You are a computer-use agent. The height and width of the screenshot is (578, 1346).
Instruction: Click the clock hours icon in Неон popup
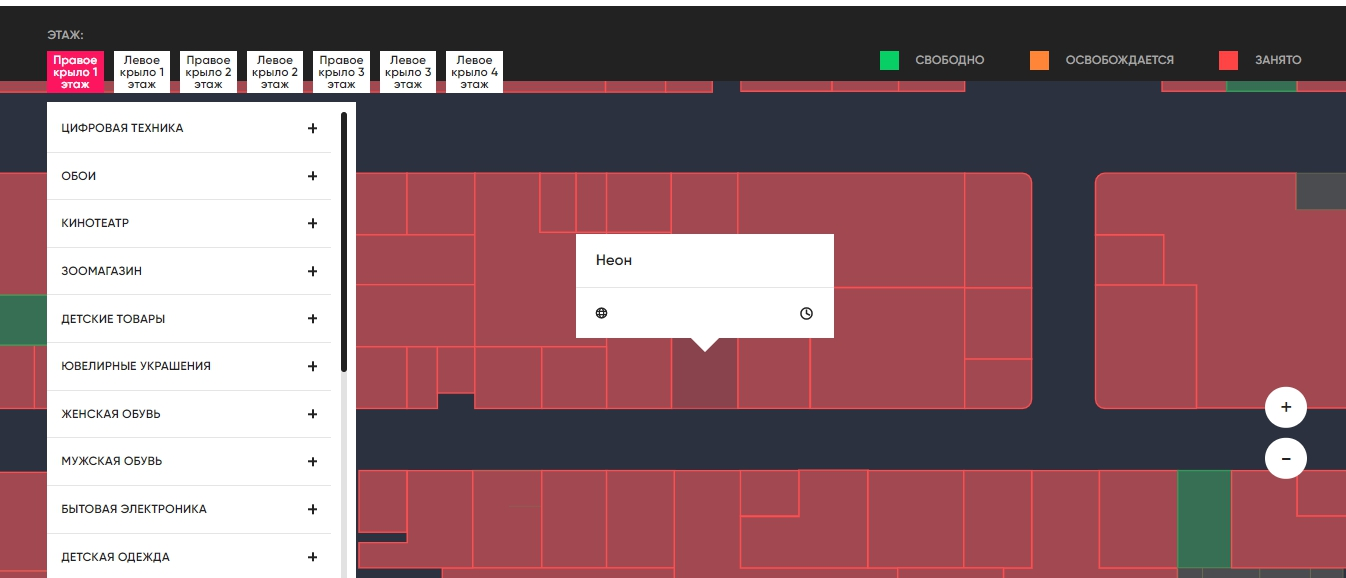[x=806, y=313]
